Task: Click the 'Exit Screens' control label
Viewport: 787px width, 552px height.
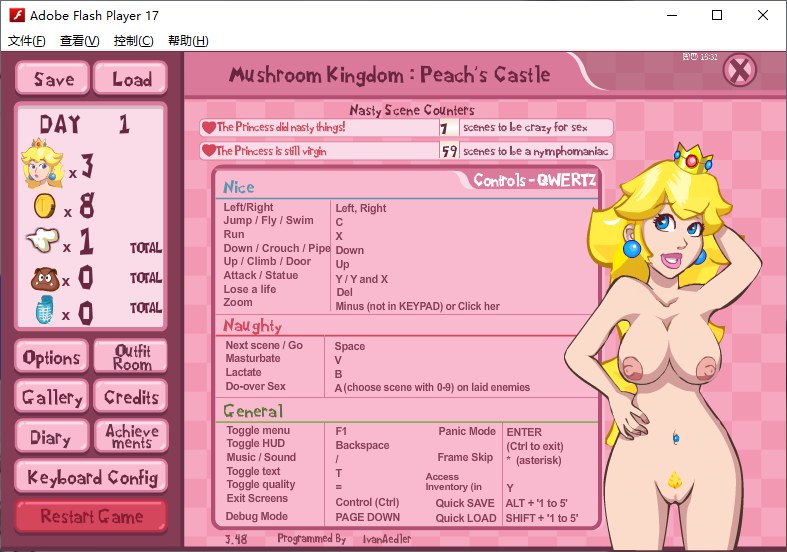Action: (x=257, y=498)
